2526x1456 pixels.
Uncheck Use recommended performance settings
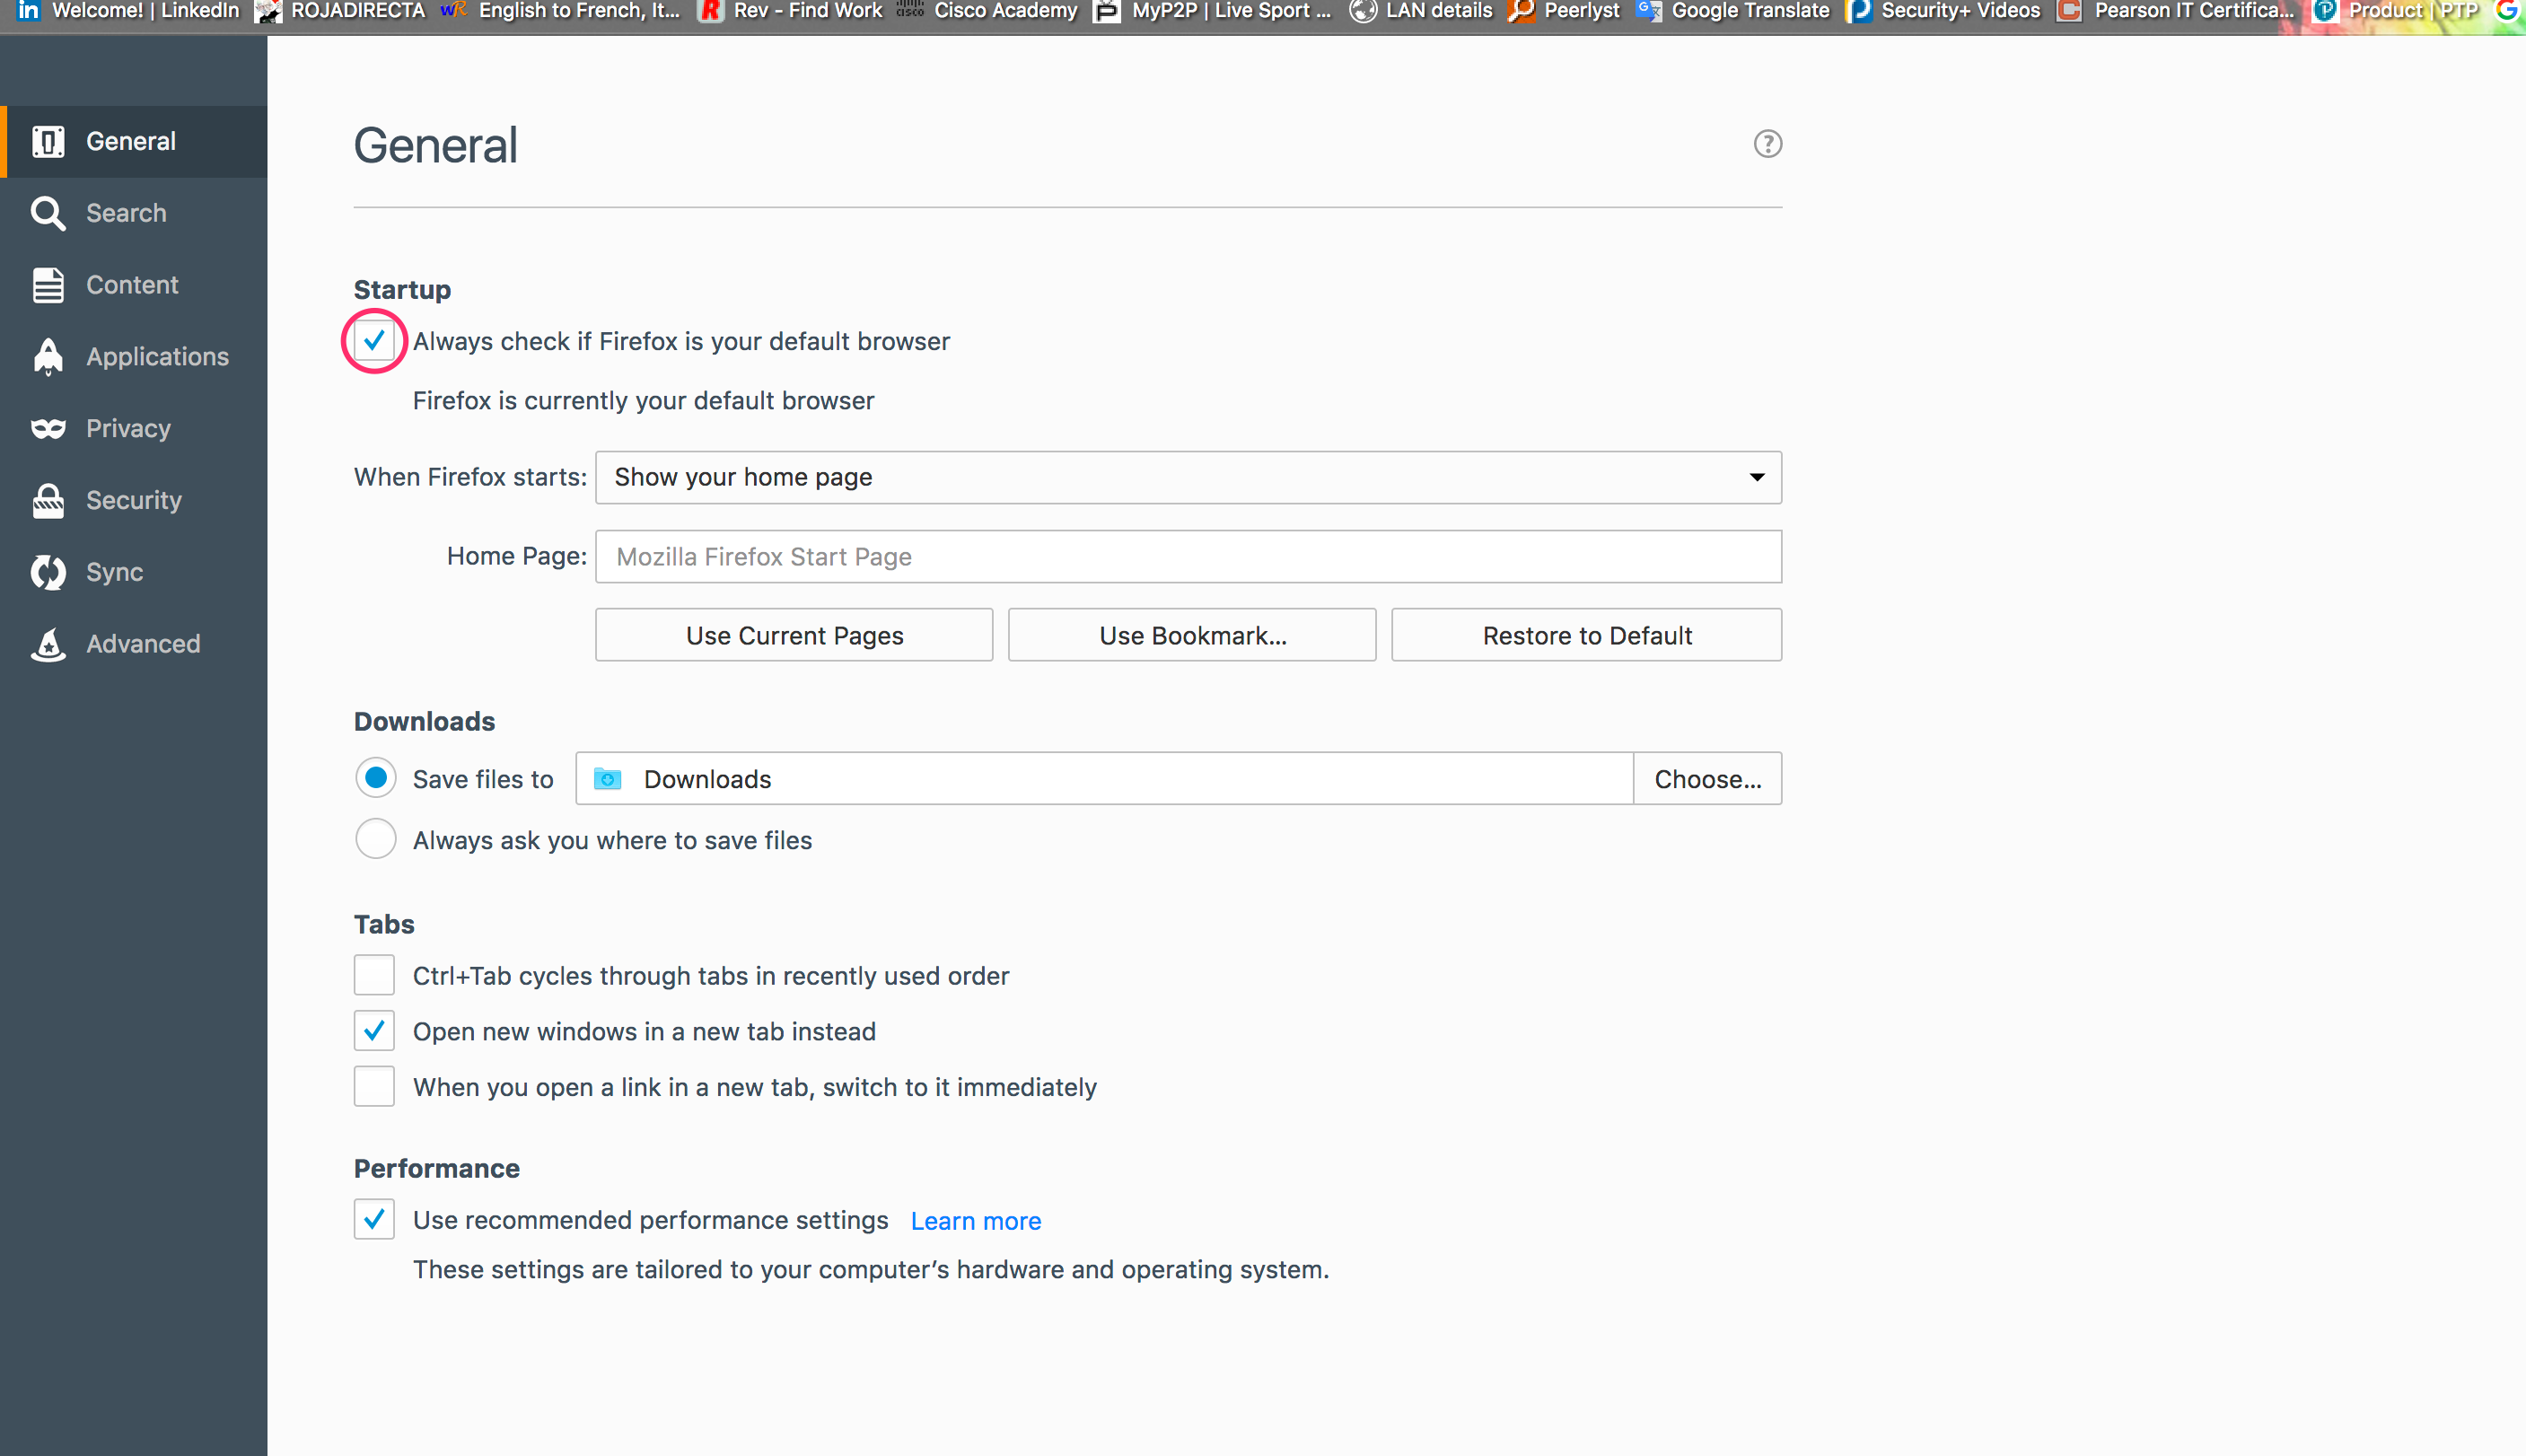pyautogui.click(x=374, y=1219)
